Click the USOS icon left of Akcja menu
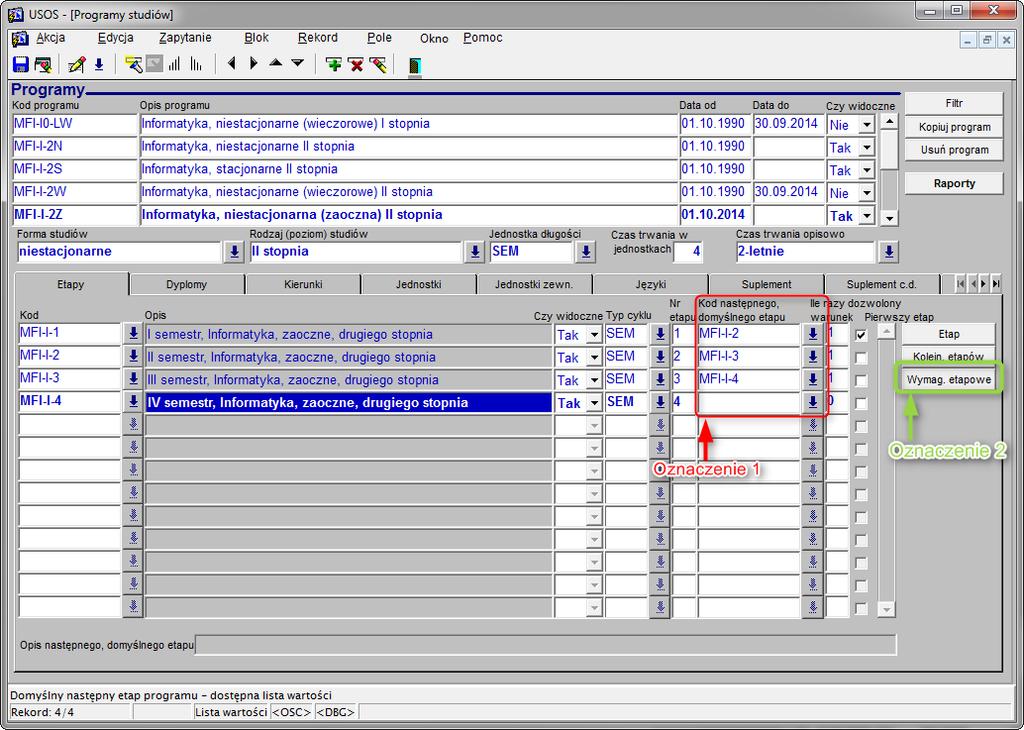Screen dimensions: 1024x730 point(20,39)
